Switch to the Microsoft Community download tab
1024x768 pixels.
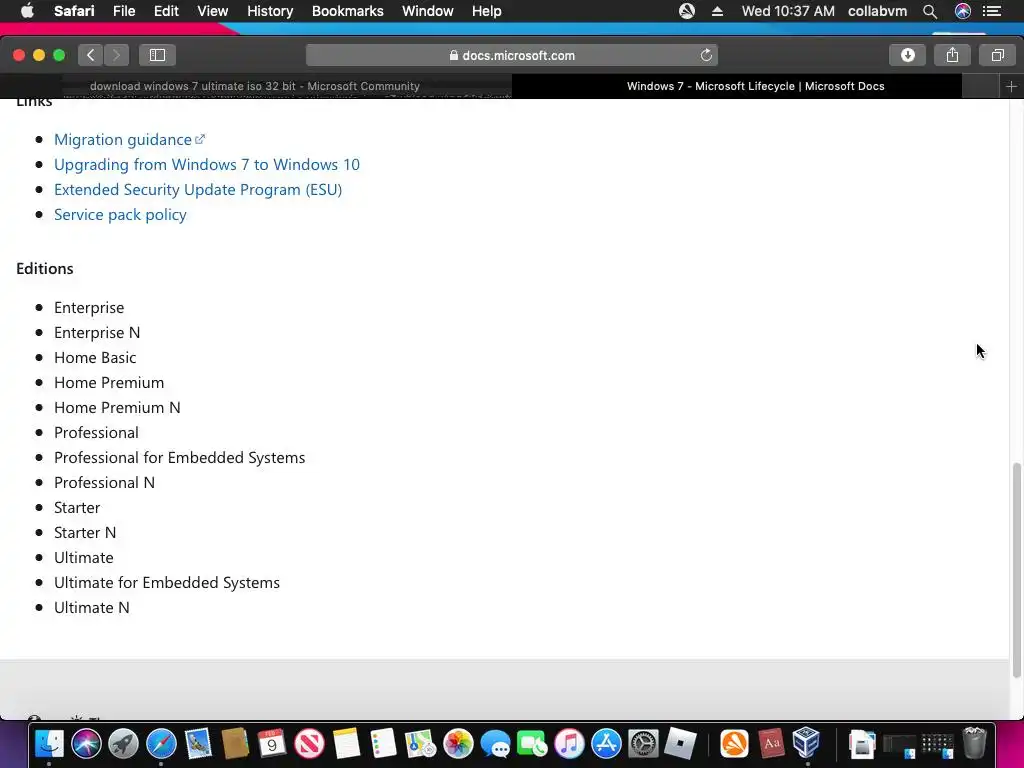tap(255, 86)
